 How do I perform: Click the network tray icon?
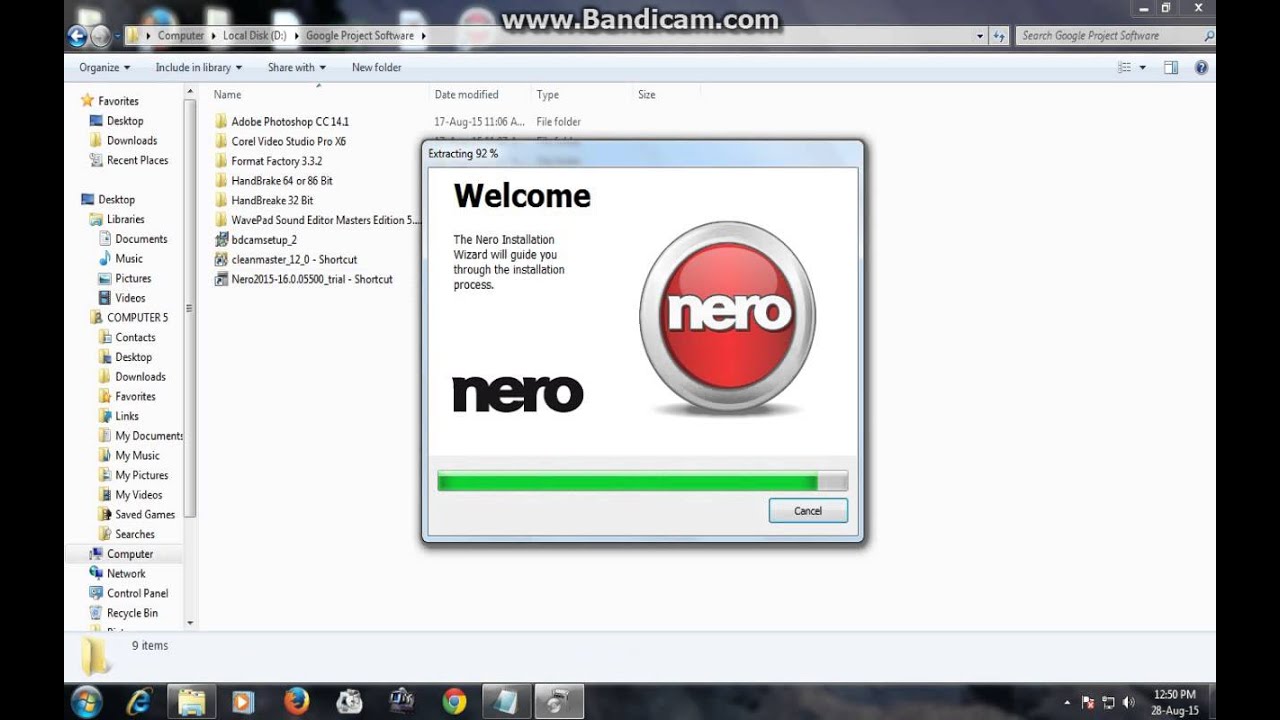tap(1108, 702)
